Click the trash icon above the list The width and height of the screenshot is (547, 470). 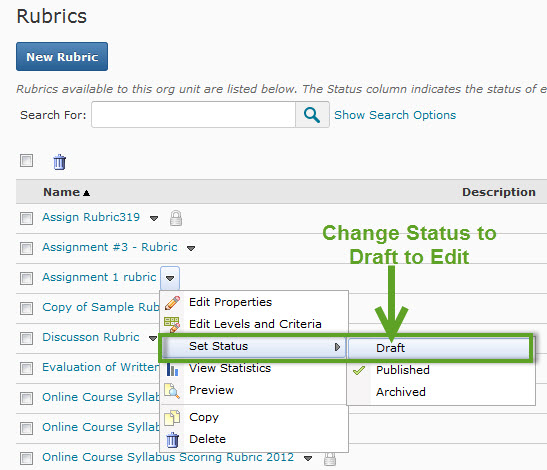(x=59, y=162)
